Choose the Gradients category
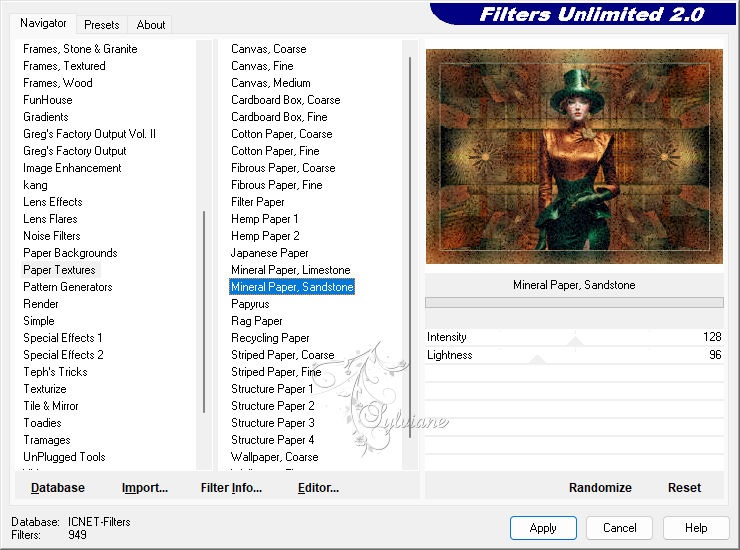 [x=46, y=117]
